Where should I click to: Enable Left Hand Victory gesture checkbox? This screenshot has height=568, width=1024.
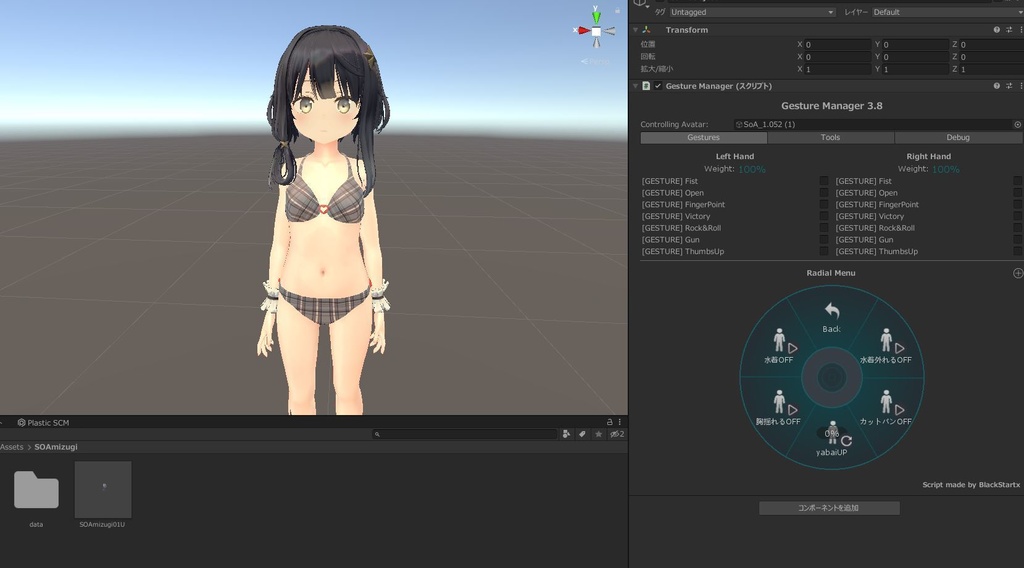click(x=824, y=216)
